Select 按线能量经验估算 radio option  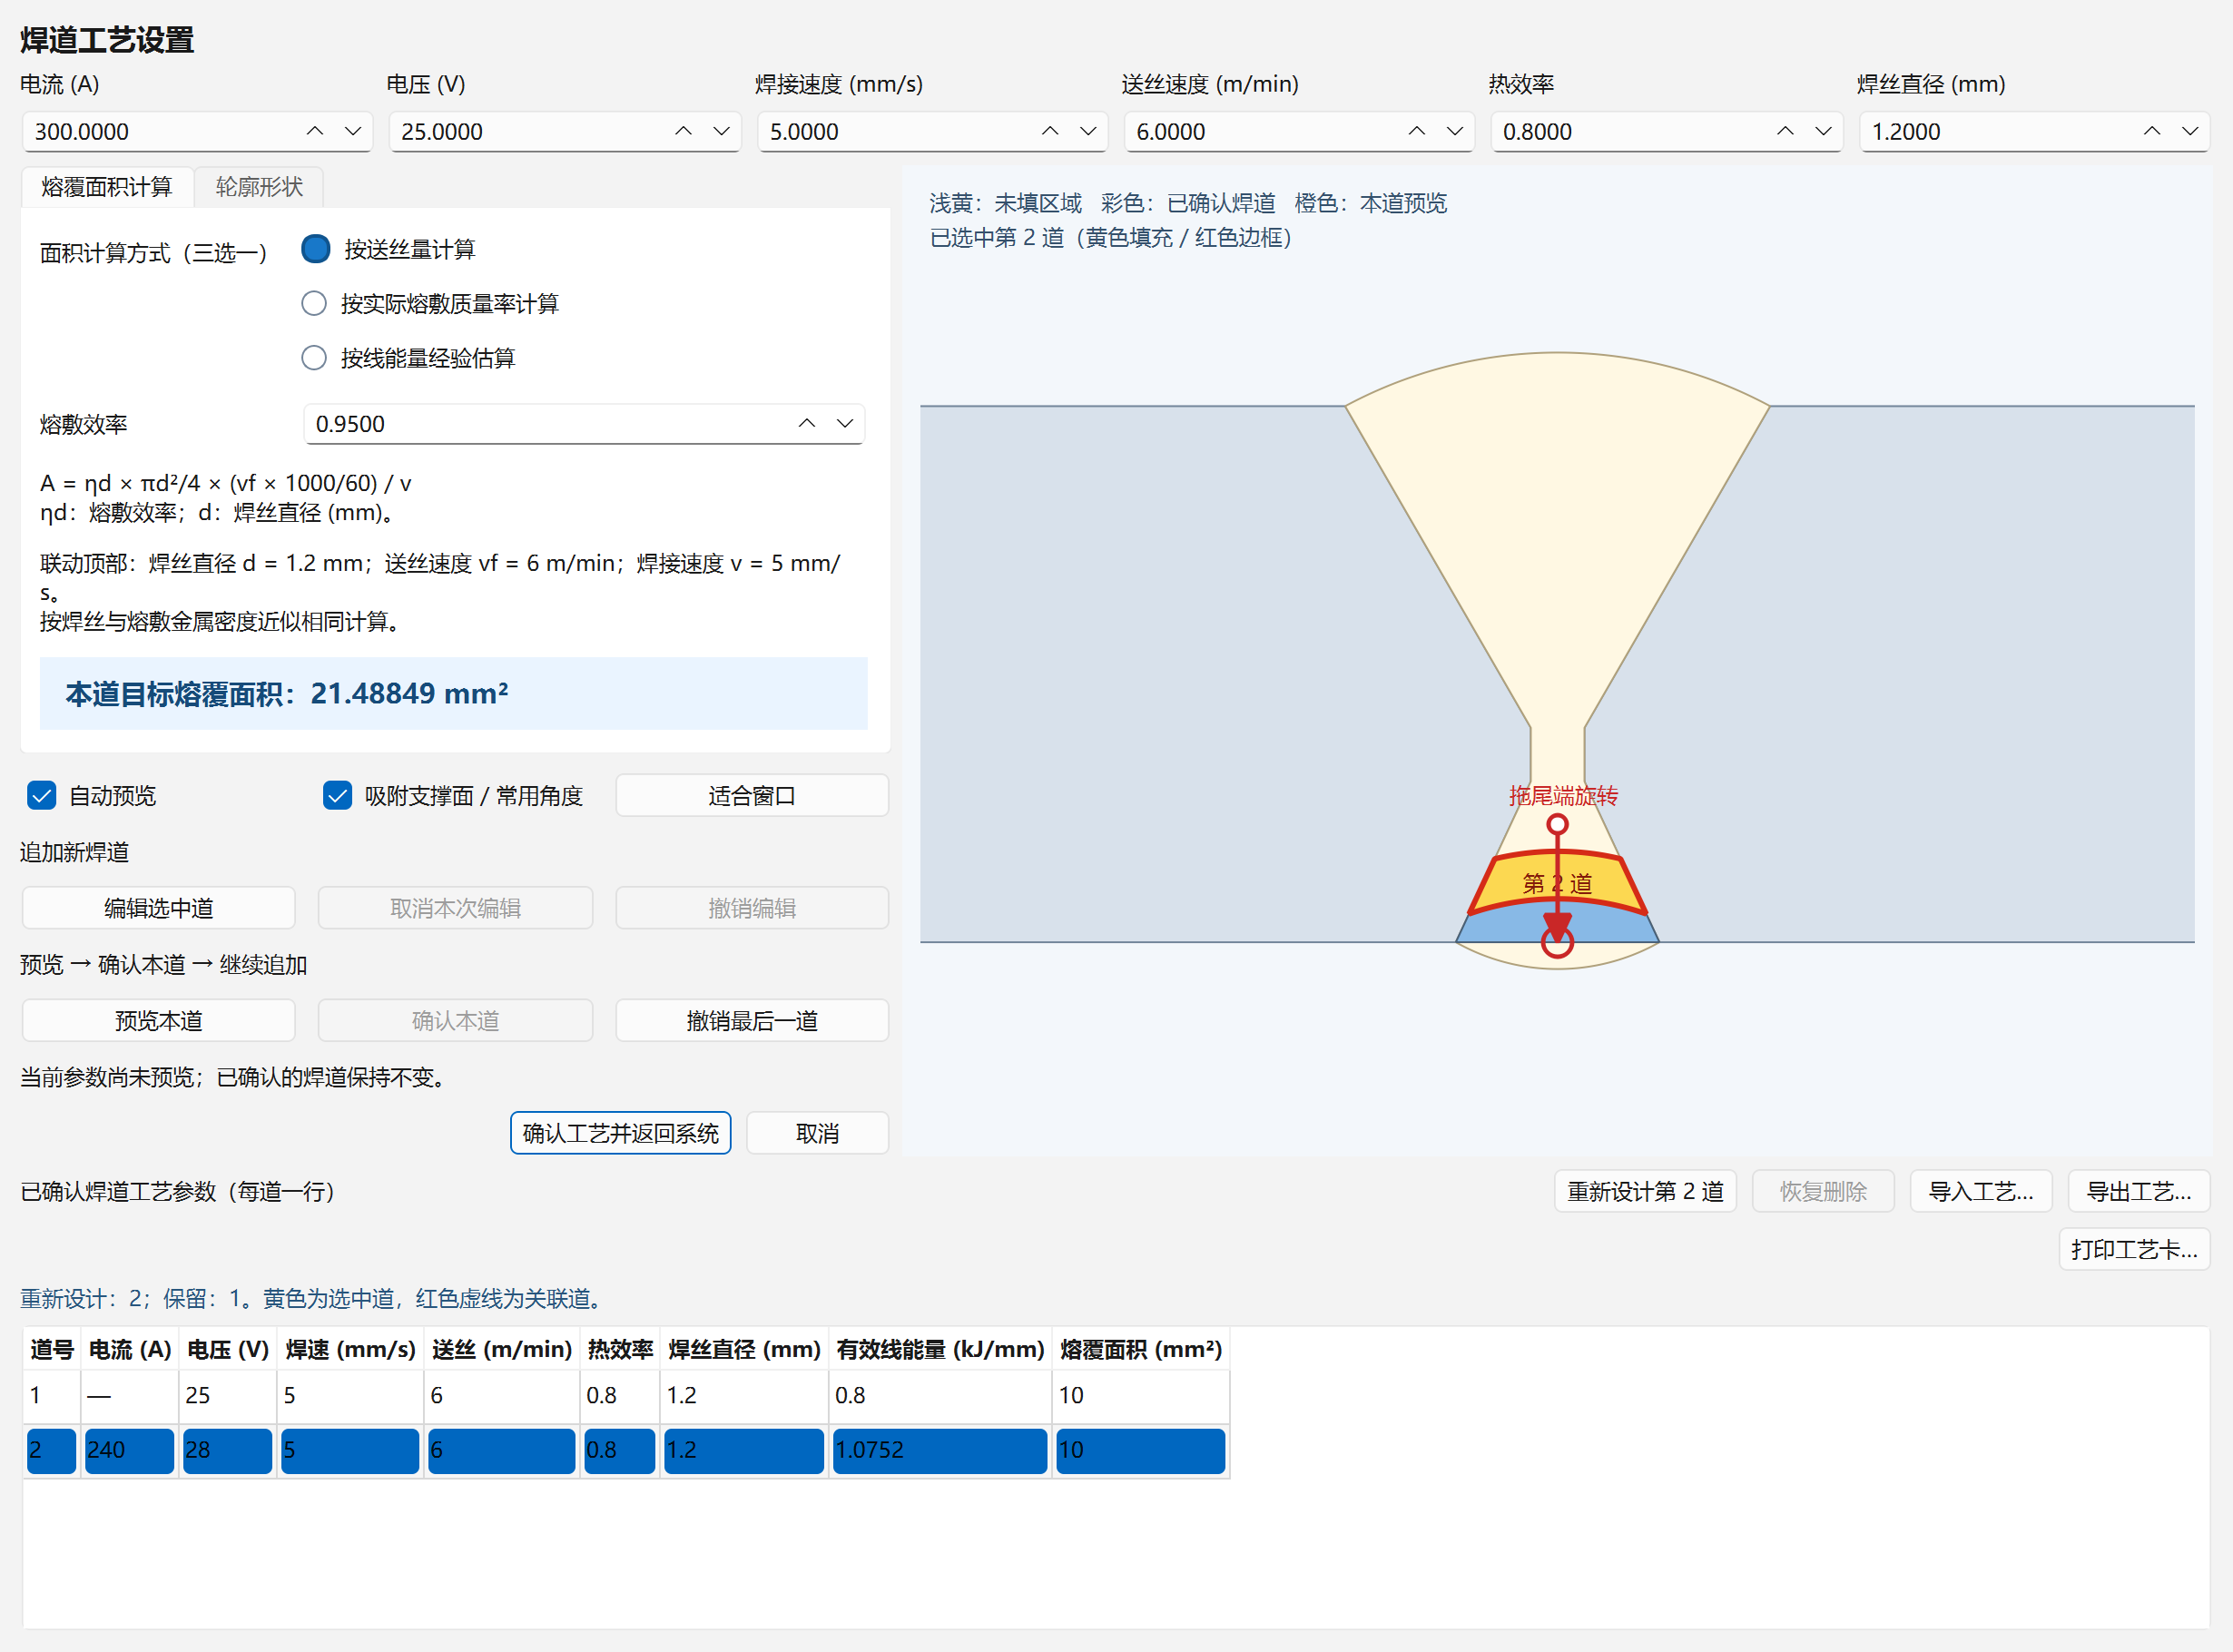[314, 357]
